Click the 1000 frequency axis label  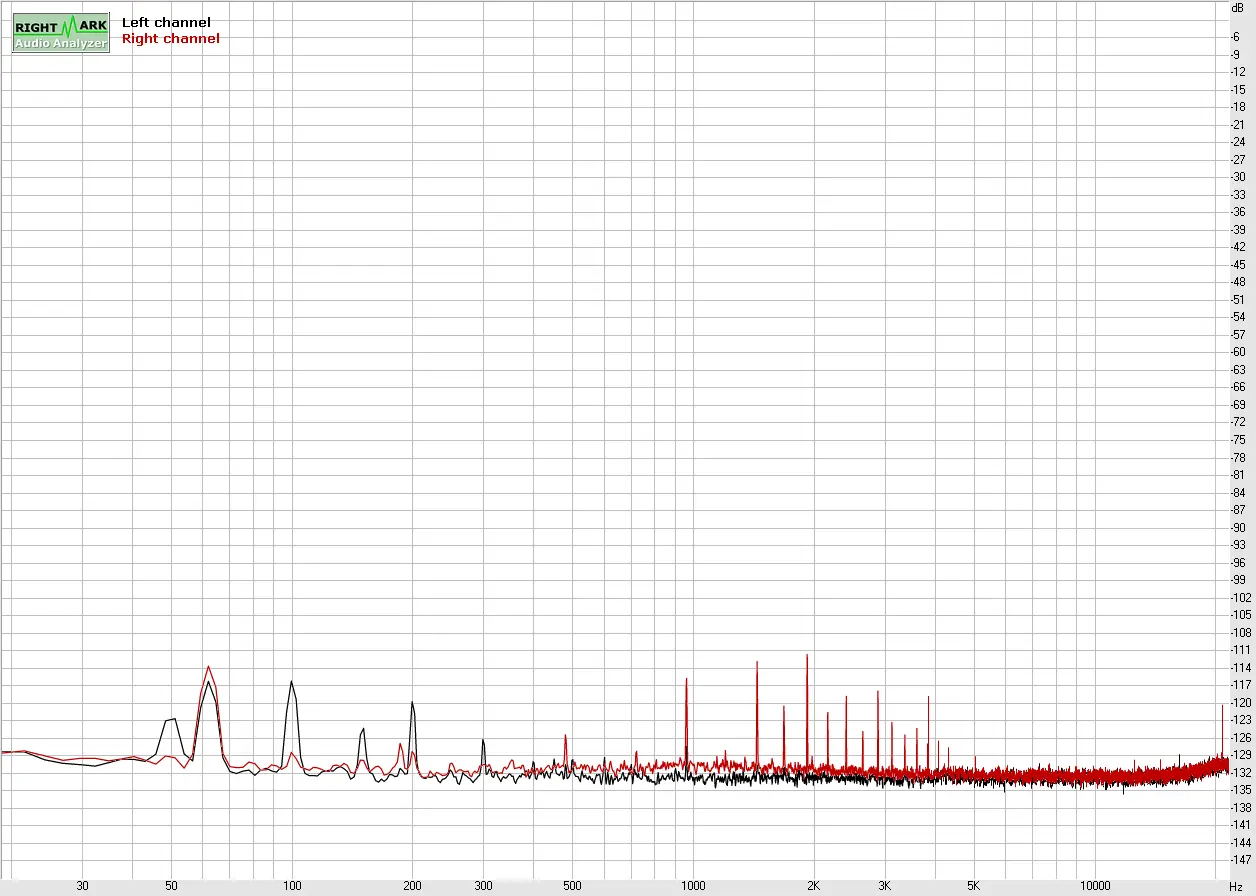click(693, 886)
